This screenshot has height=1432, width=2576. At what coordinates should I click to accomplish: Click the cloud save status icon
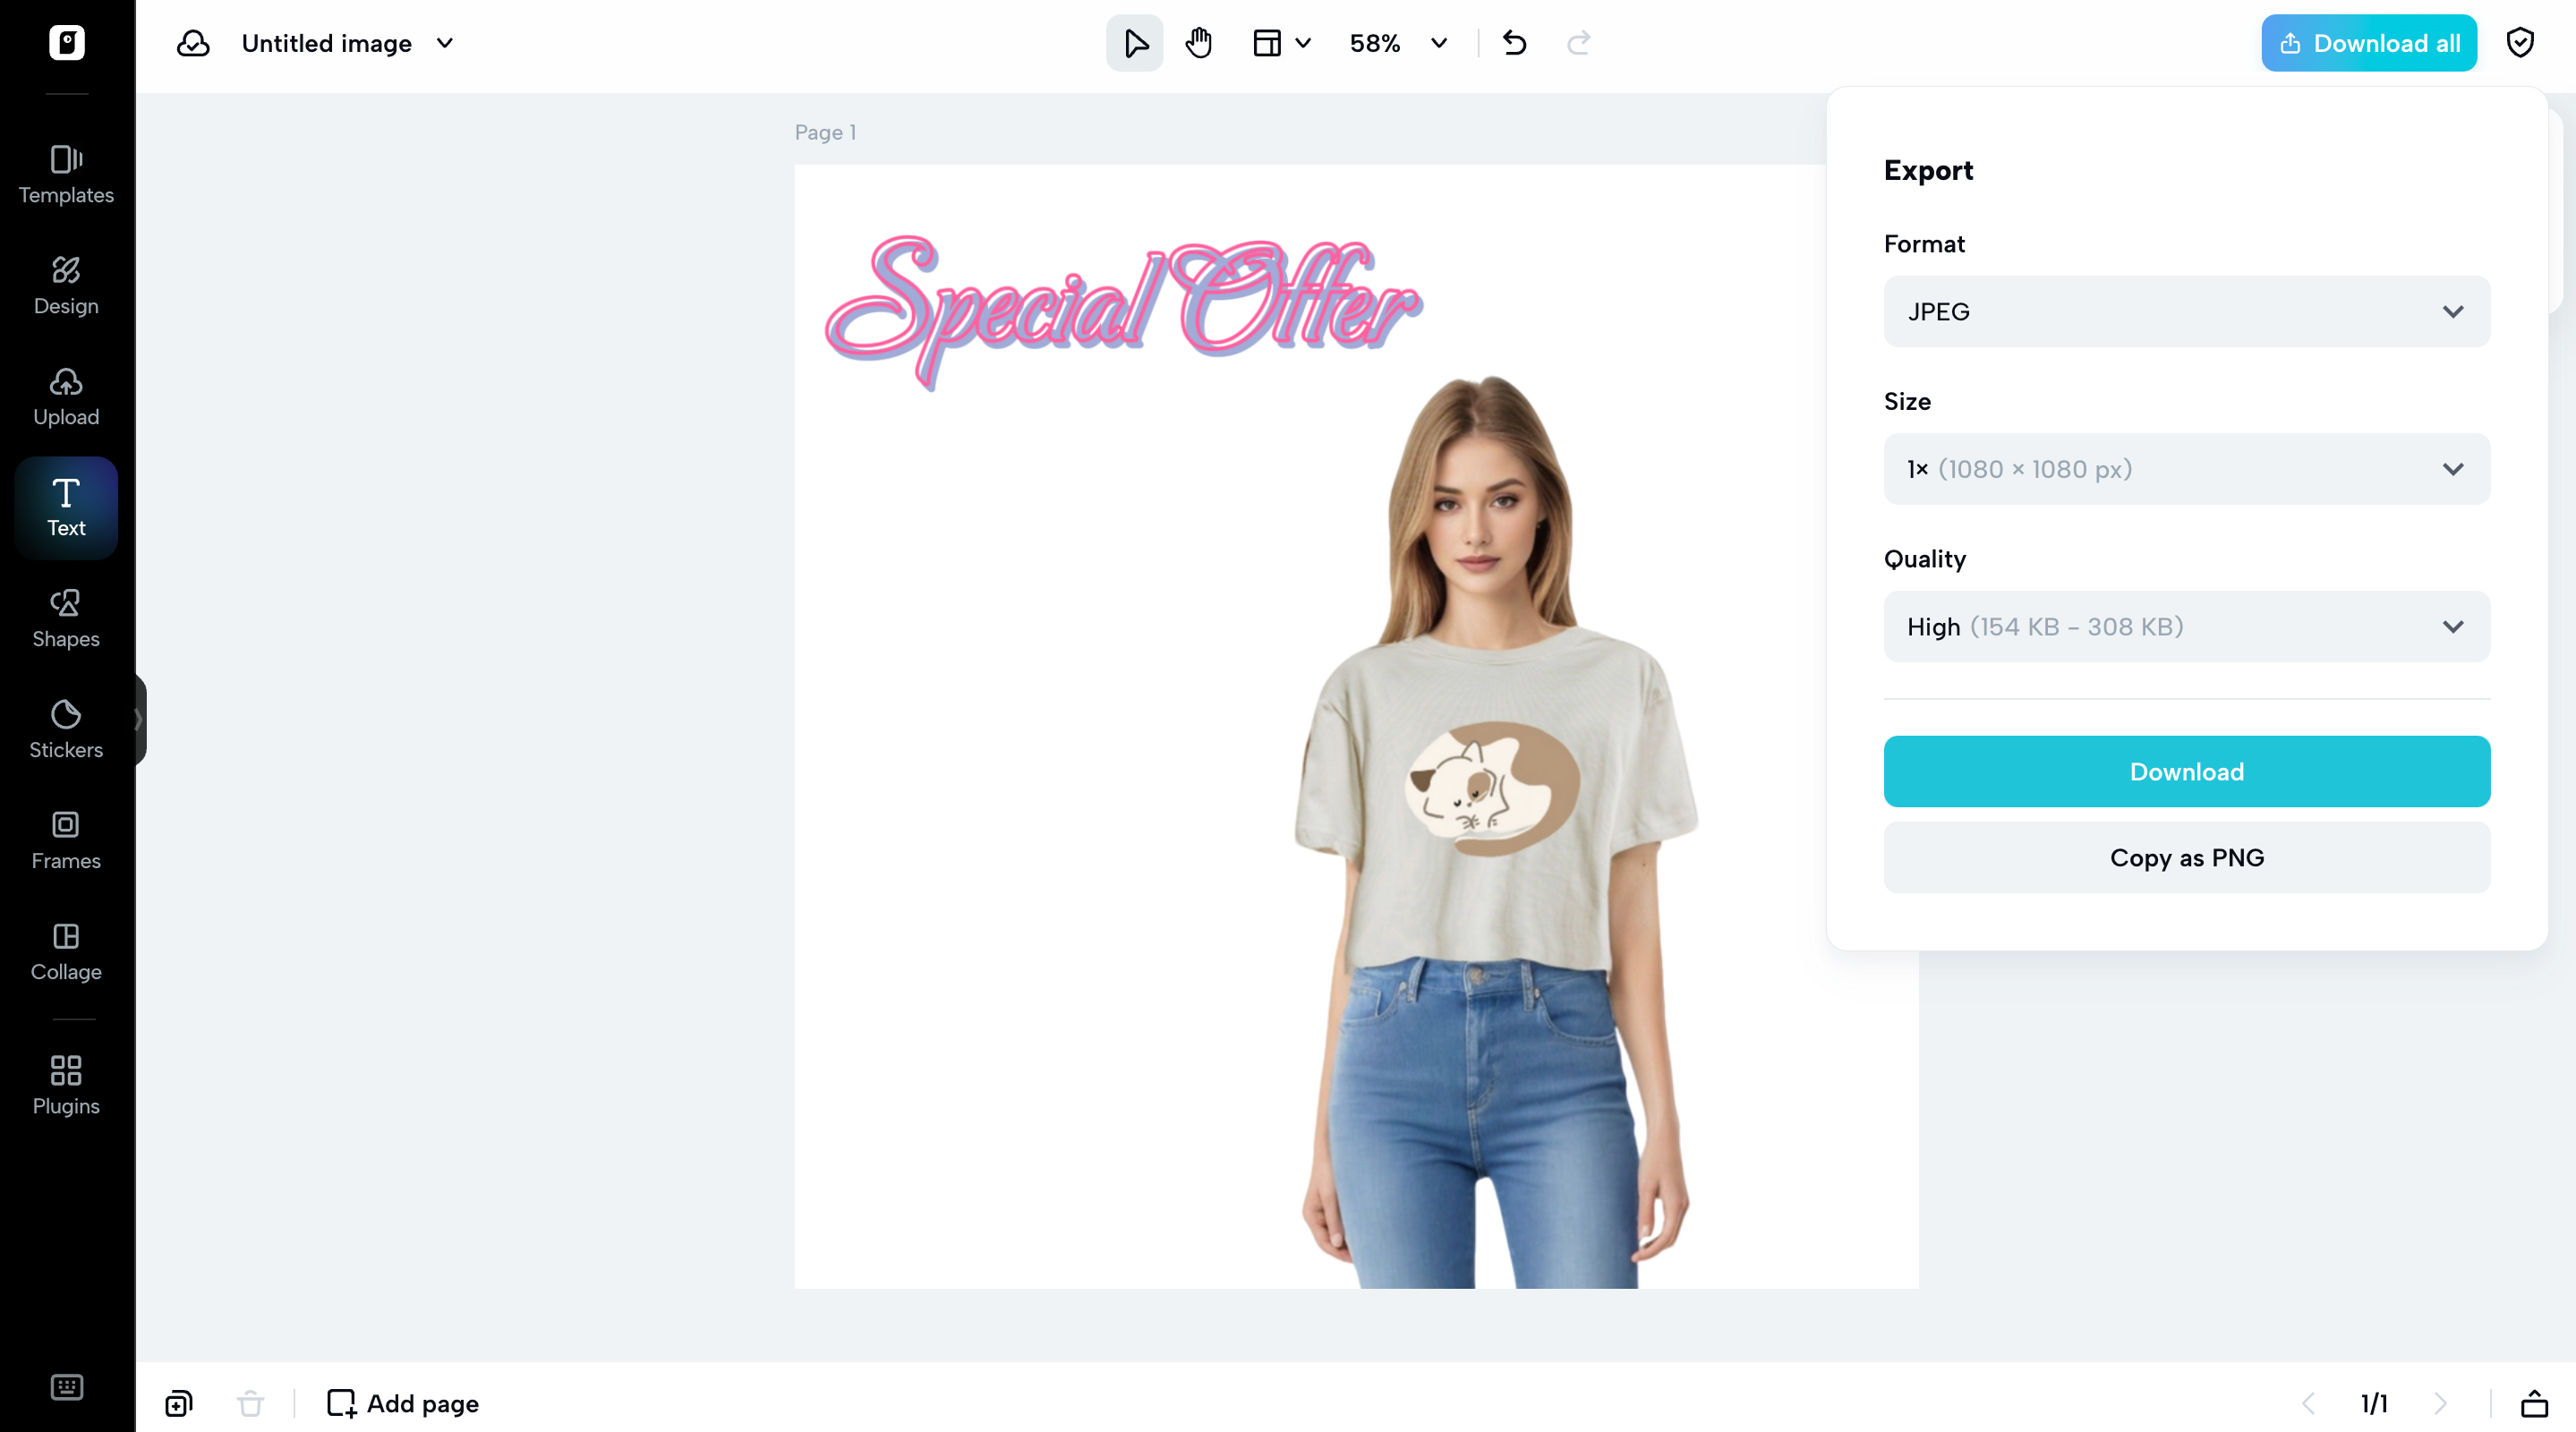(193, 43)
